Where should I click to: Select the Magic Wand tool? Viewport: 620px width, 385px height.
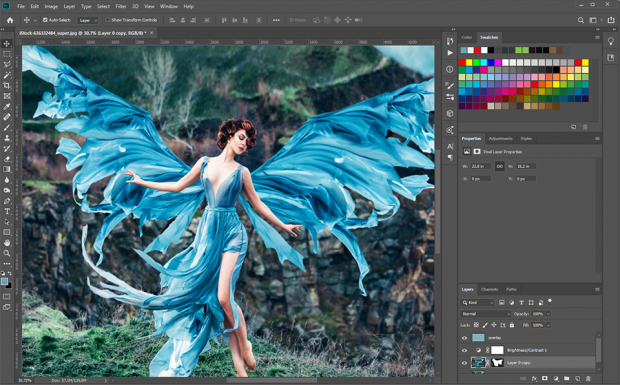click(x=7, y=75)
